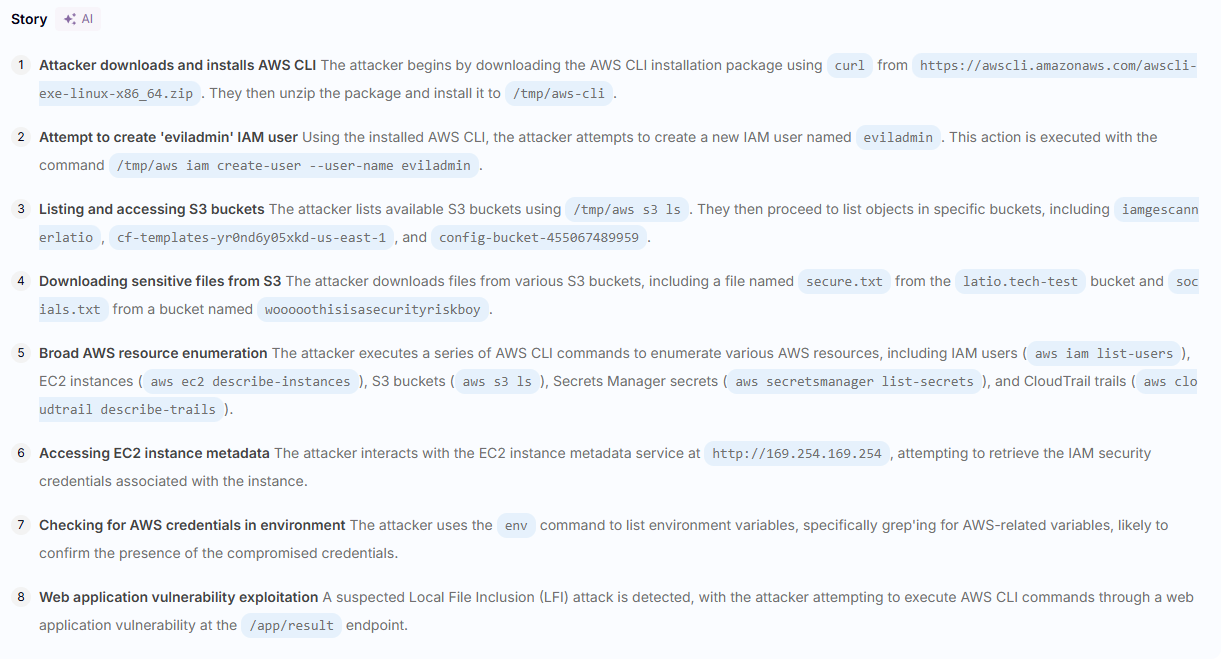The height and width of the screenshot is (660, 1228).
Task: Click the Broad AWS resource enumeration title
Action: pos(153,353)
